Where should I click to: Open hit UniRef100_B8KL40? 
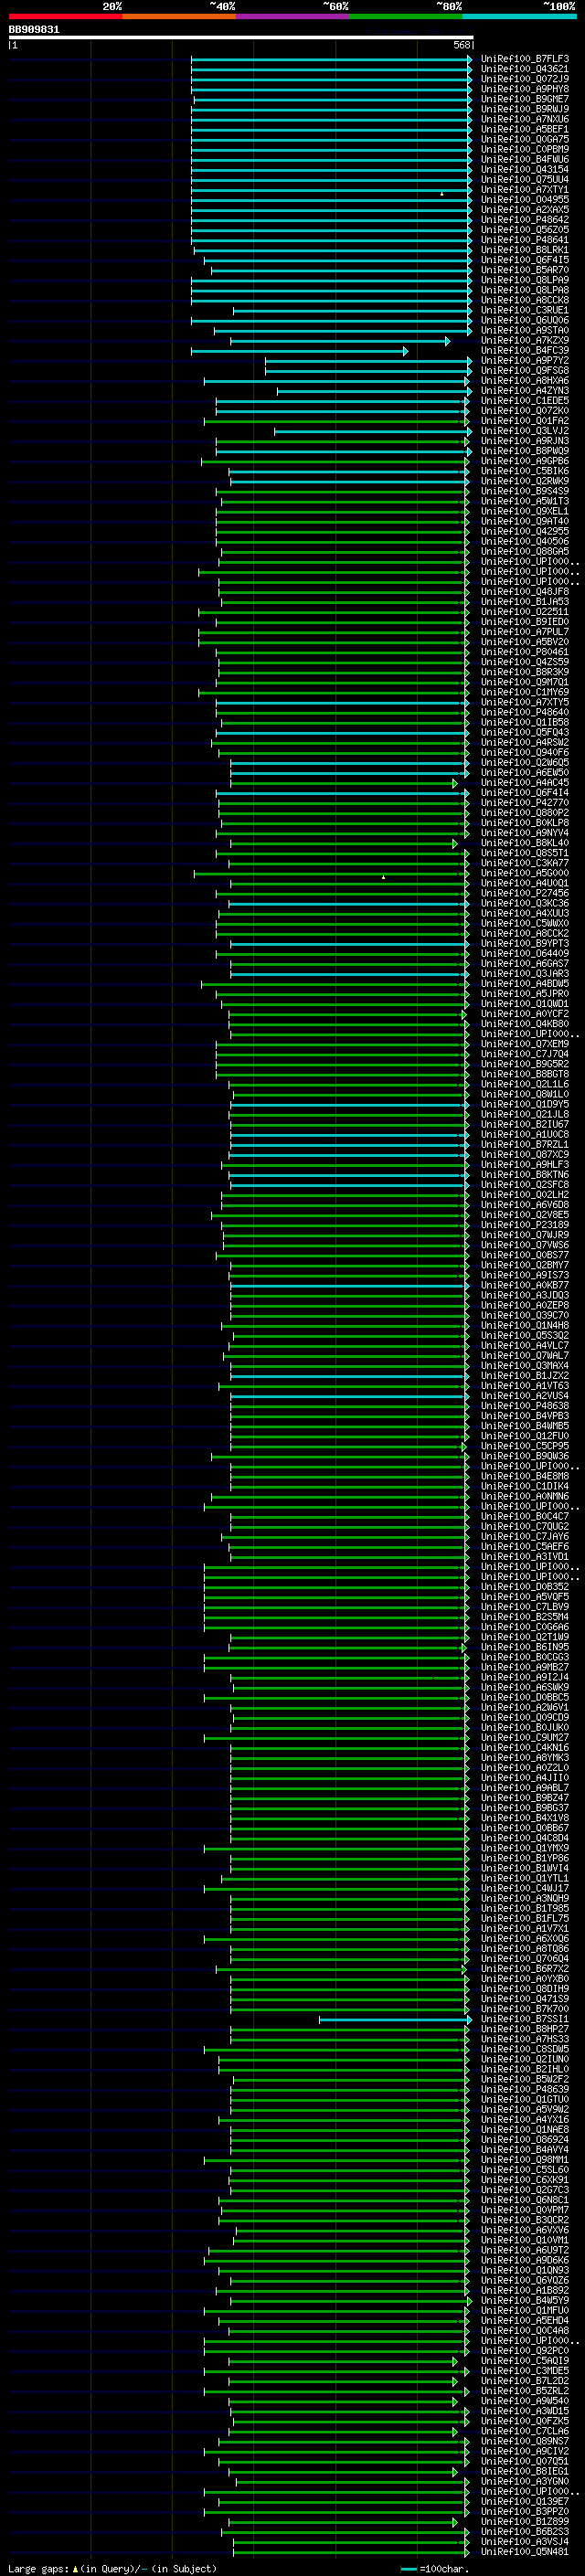pos(524,843)
